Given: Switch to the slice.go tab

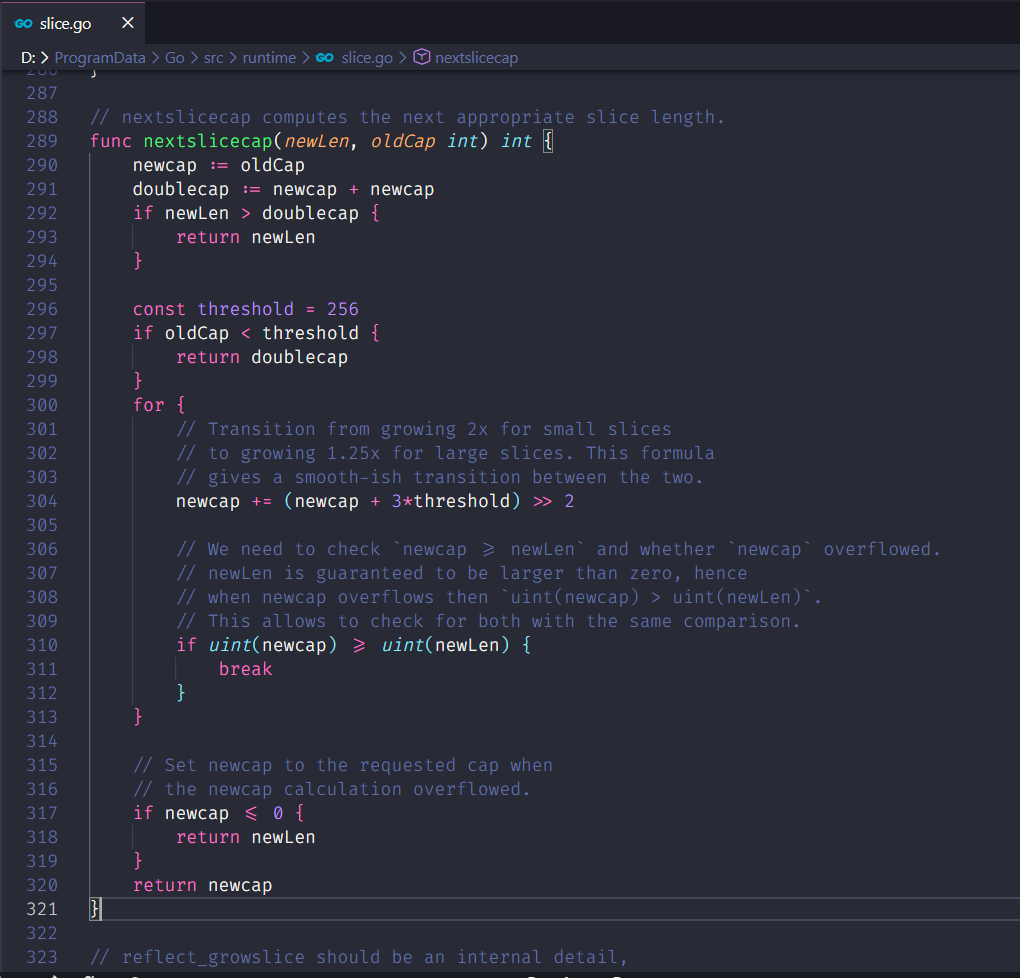Looking at the screenshot, I should [x=66, y=23].
